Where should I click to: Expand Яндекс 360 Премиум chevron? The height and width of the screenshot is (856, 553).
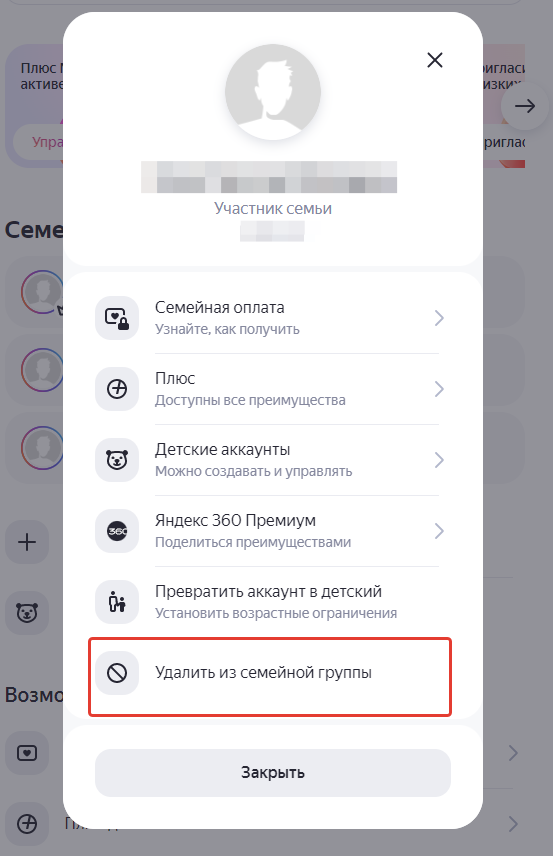439,531
